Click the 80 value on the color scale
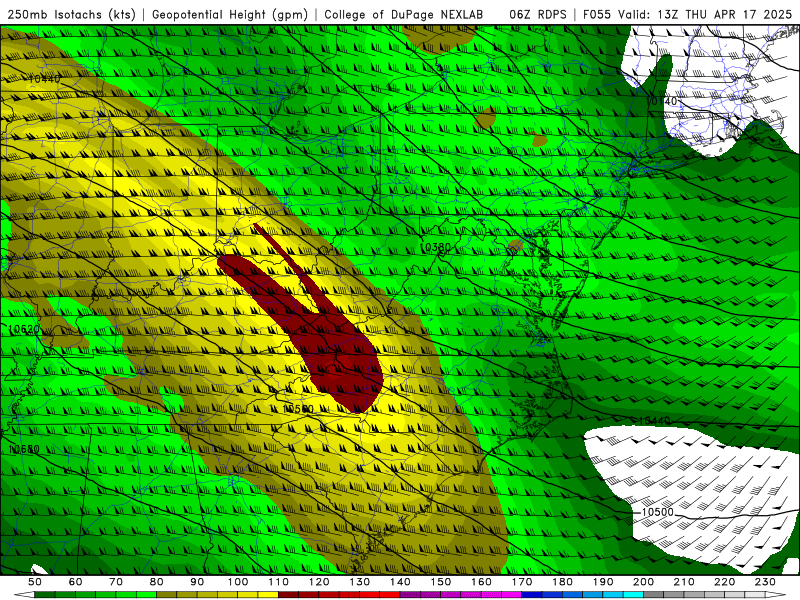 (157, 582)
